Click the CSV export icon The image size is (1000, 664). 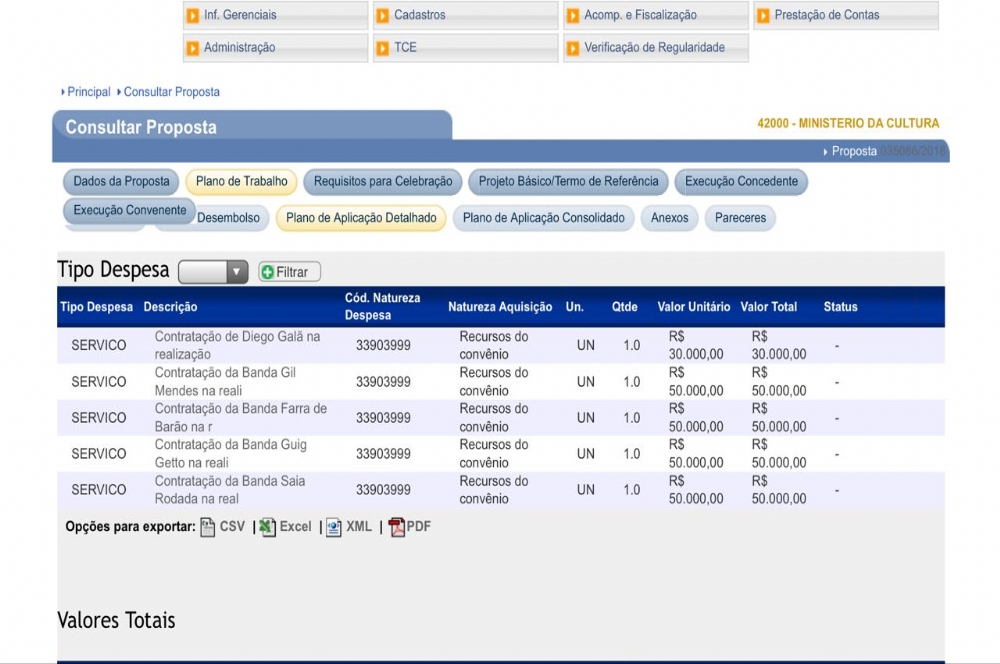click(x=208, y=527)
